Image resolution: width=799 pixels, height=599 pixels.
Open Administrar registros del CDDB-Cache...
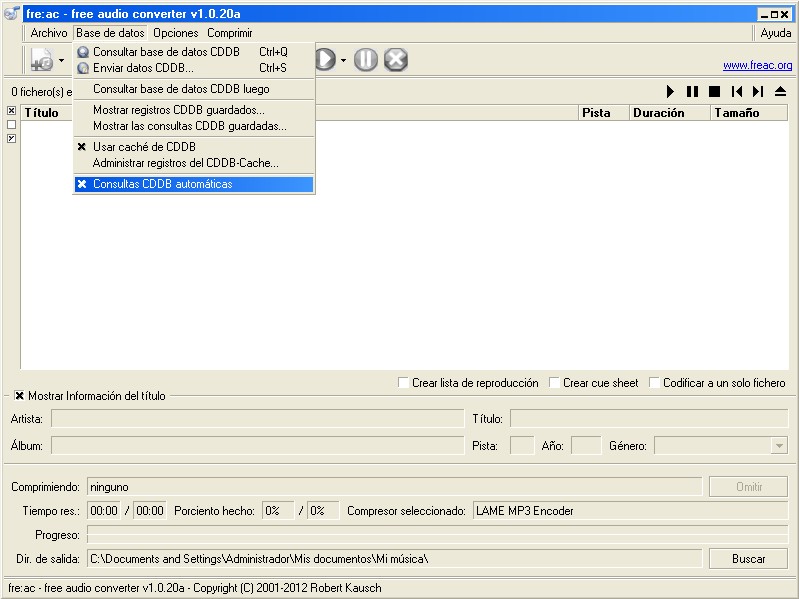194,163
